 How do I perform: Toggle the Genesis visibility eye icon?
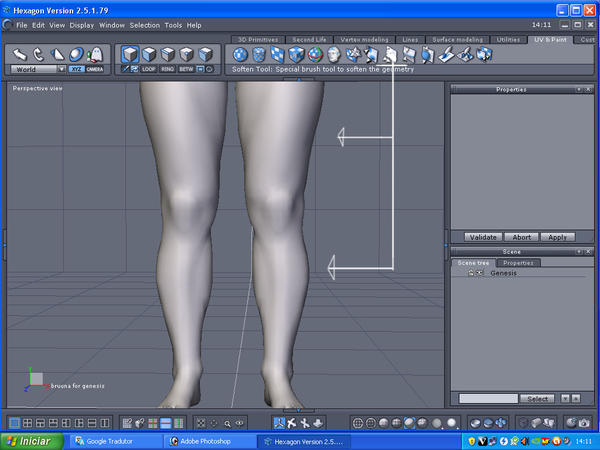[x=480, y=272]
